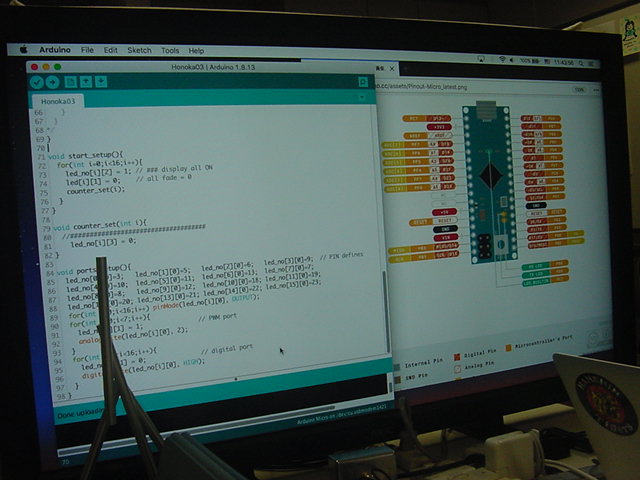Screen dimensions: 640x480
Task: Open the tab options dropdown arrow
Action: 362,97
